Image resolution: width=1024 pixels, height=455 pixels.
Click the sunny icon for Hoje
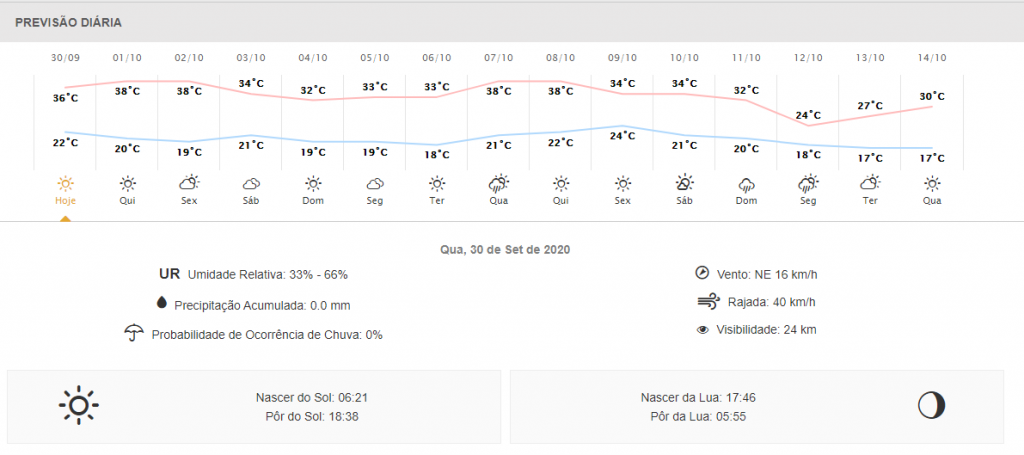point(65,183)
